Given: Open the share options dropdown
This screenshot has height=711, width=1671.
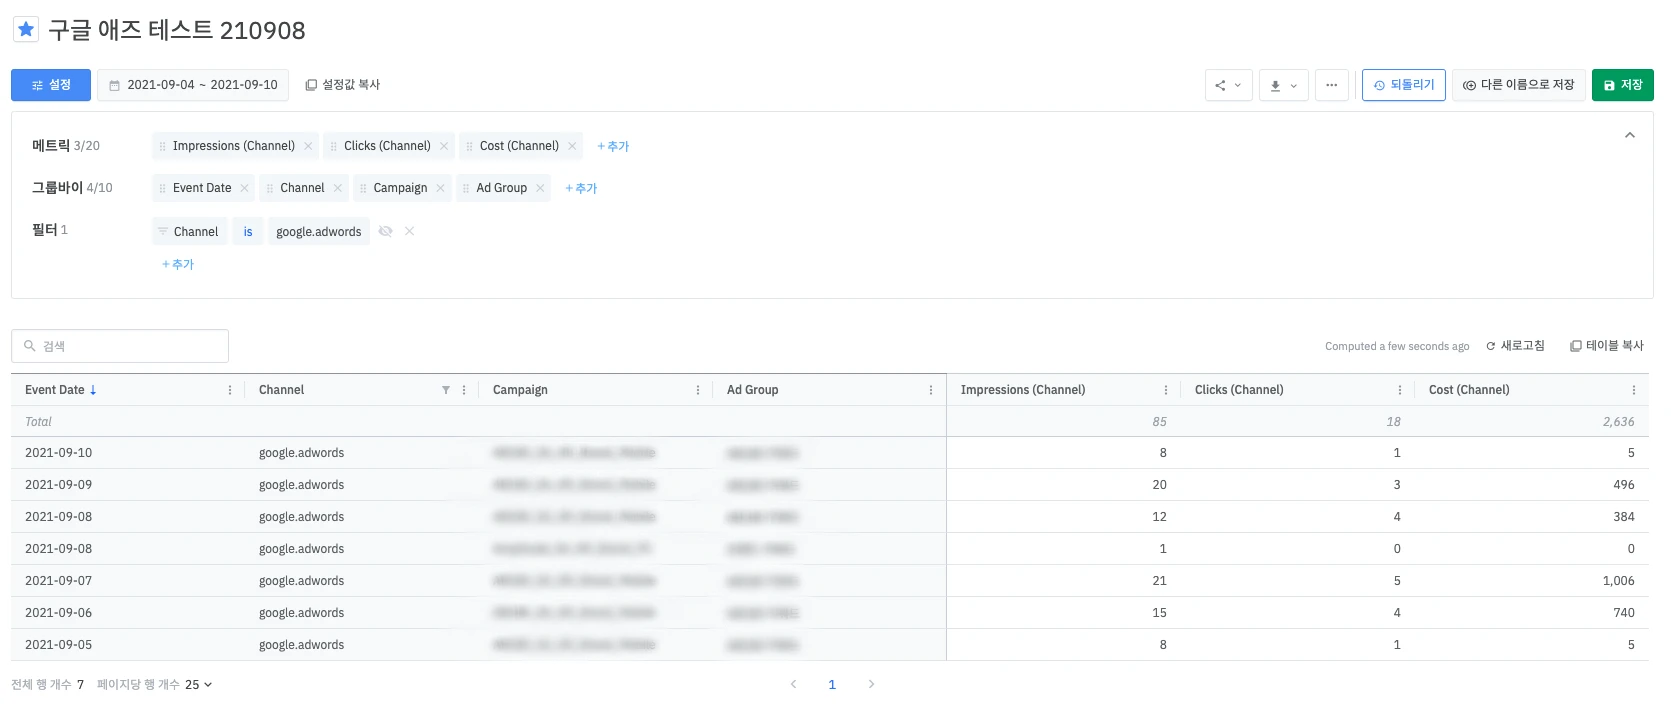Looking at the screenshot, I should (x=1228, y=85).
